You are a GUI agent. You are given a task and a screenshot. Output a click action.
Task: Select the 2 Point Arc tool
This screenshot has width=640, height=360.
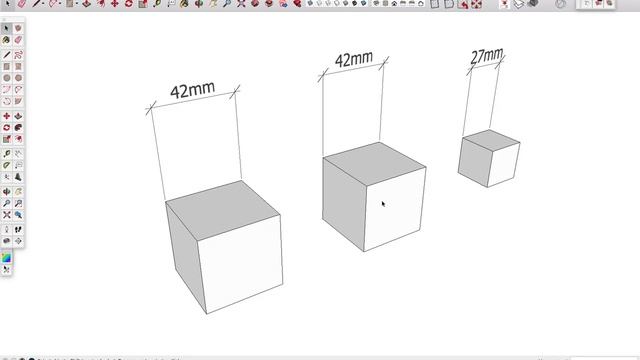pyautogui.click(x=18, y=89)
